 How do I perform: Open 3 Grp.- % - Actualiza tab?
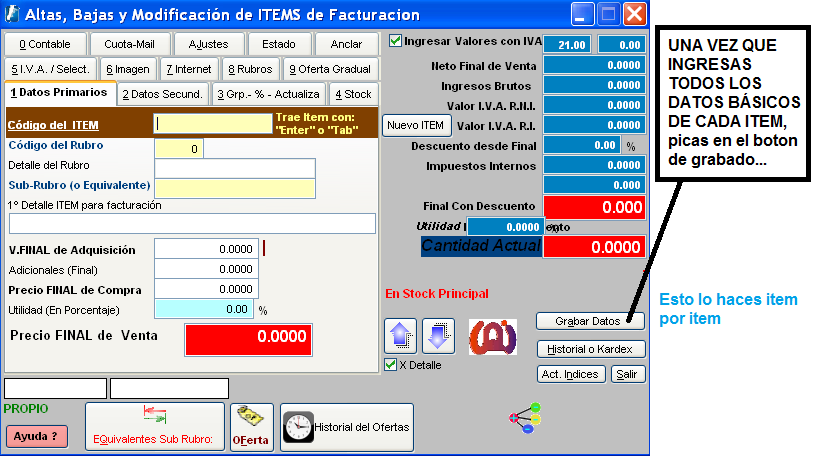pos(269,94)
